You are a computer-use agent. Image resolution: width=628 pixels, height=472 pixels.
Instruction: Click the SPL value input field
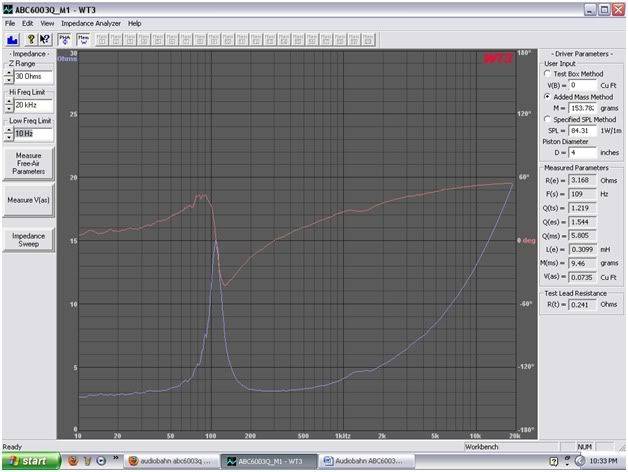(x=583, y=131)
